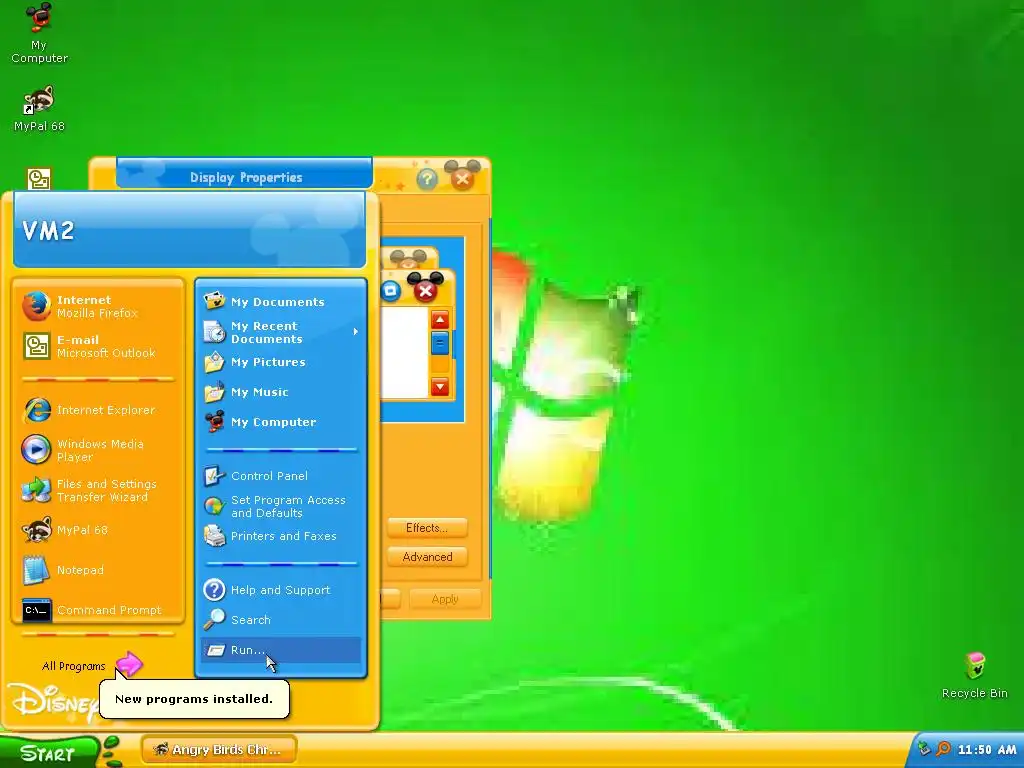Click Outlook icon behind Start menu on desktop

(x=39, y=179)
